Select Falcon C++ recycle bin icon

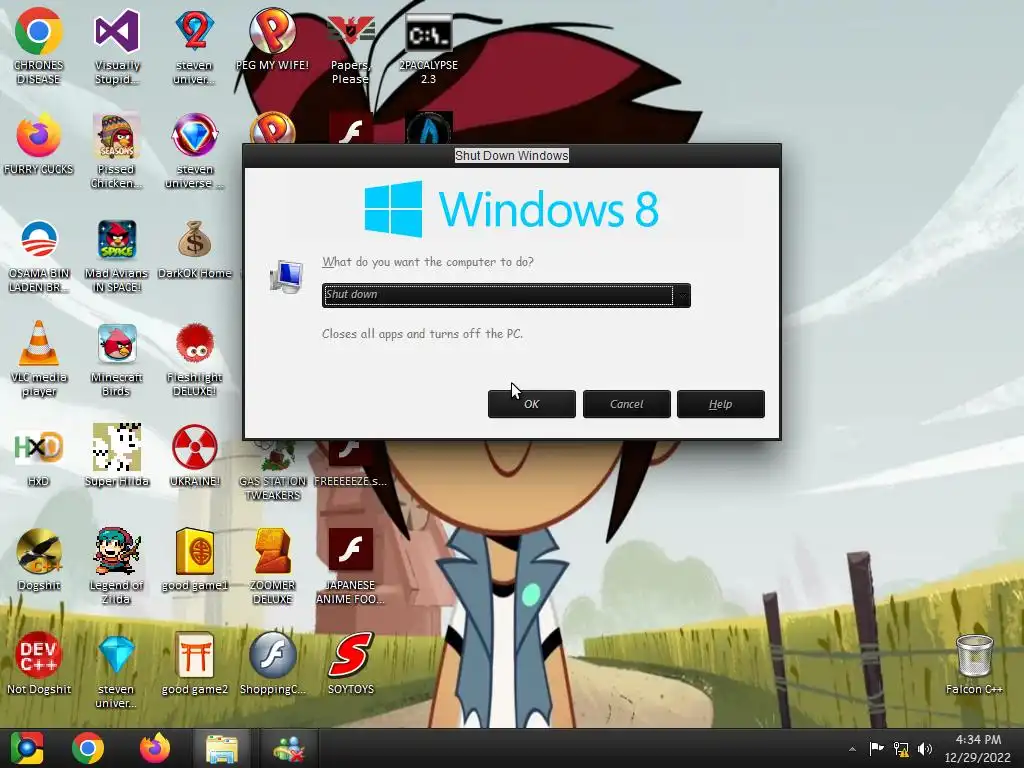coord(974,663)
